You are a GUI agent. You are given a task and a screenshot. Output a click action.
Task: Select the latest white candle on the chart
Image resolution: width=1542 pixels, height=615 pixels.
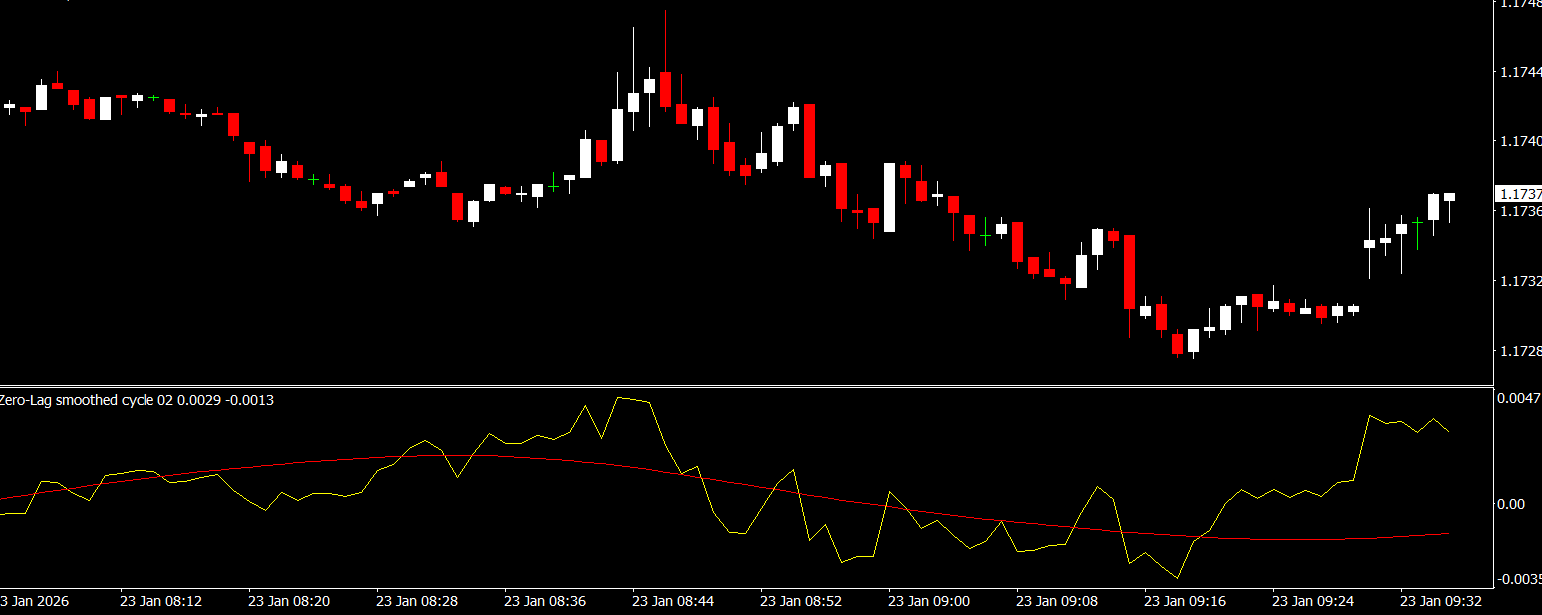click(x=1449, y=197)
